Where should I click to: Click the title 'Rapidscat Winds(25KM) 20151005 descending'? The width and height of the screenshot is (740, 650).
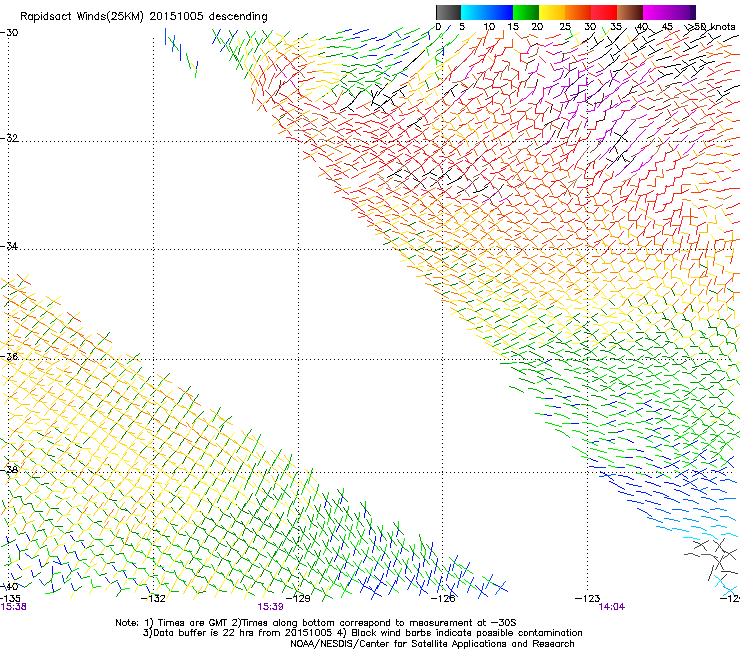click(143, 17)
